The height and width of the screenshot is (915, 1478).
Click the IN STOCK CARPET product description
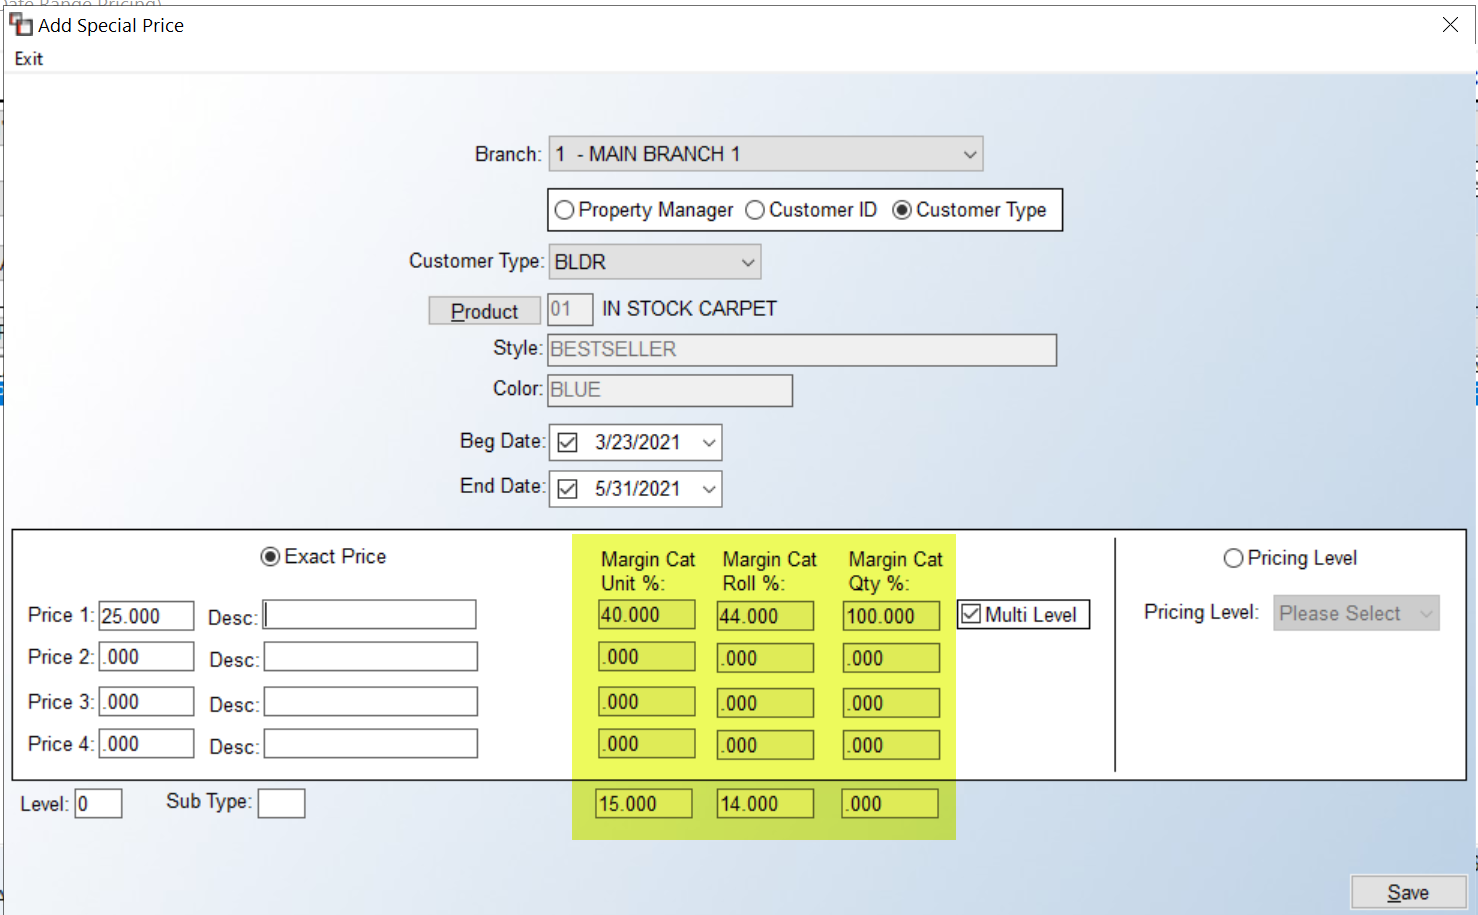coord(689,309)
